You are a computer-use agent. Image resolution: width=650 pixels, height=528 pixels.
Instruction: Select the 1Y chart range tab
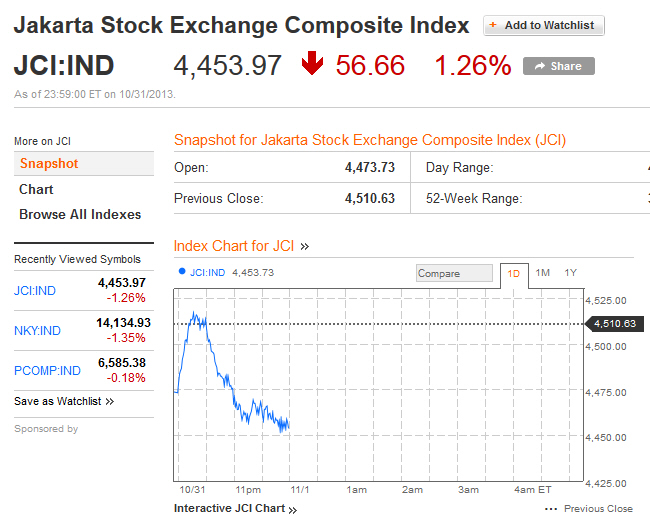570,272
